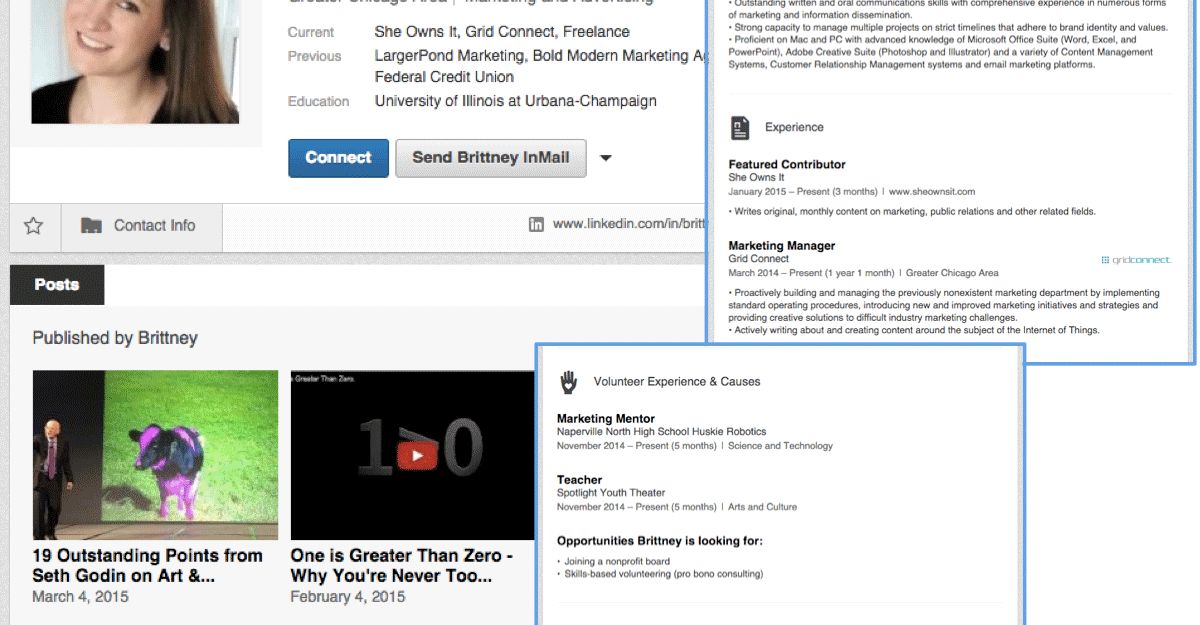
Task: Click Spotlight Youth Theater organization
Action: (x=611, y=493)
